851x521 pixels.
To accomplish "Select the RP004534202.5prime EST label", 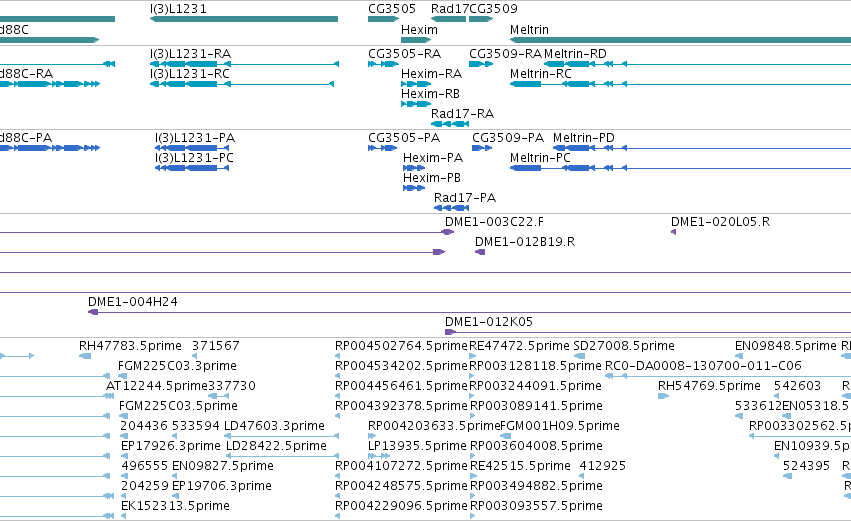I will pos(401,366).
